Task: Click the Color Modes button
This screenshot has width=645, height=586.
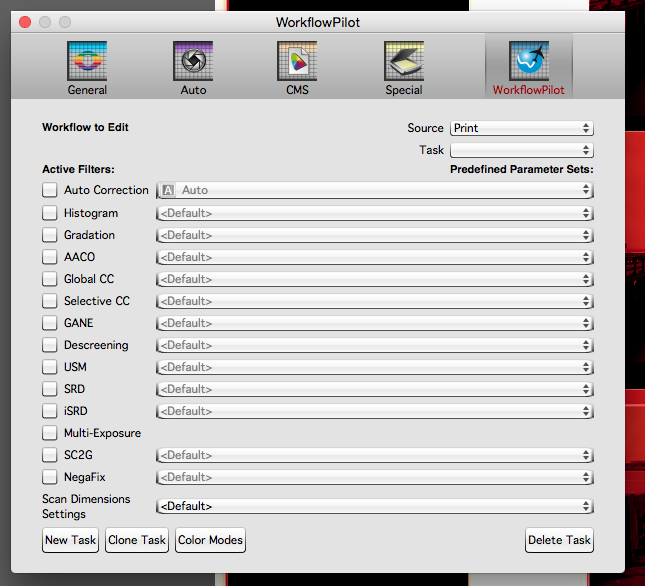Action: tap(210, 540)
